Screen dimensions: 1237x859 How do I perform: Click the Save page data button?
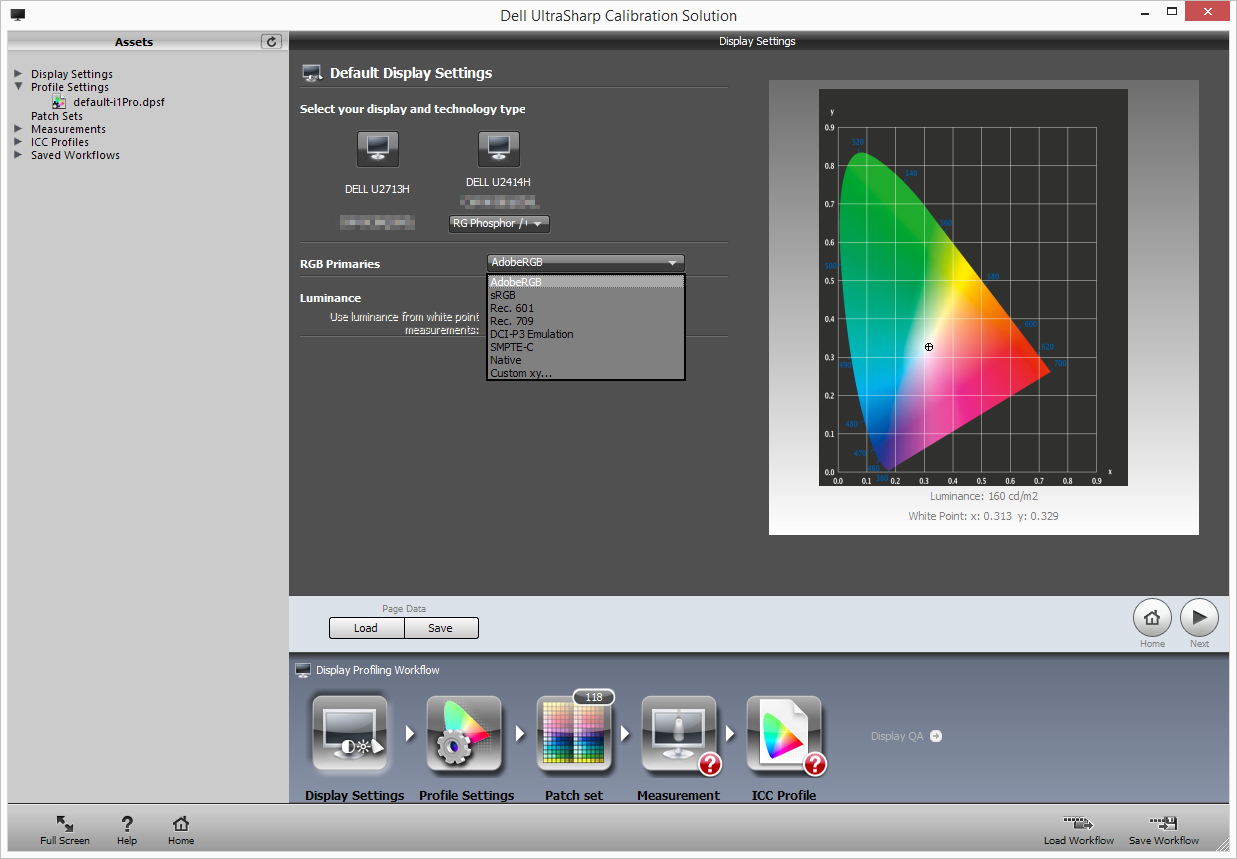pos(441,628)
